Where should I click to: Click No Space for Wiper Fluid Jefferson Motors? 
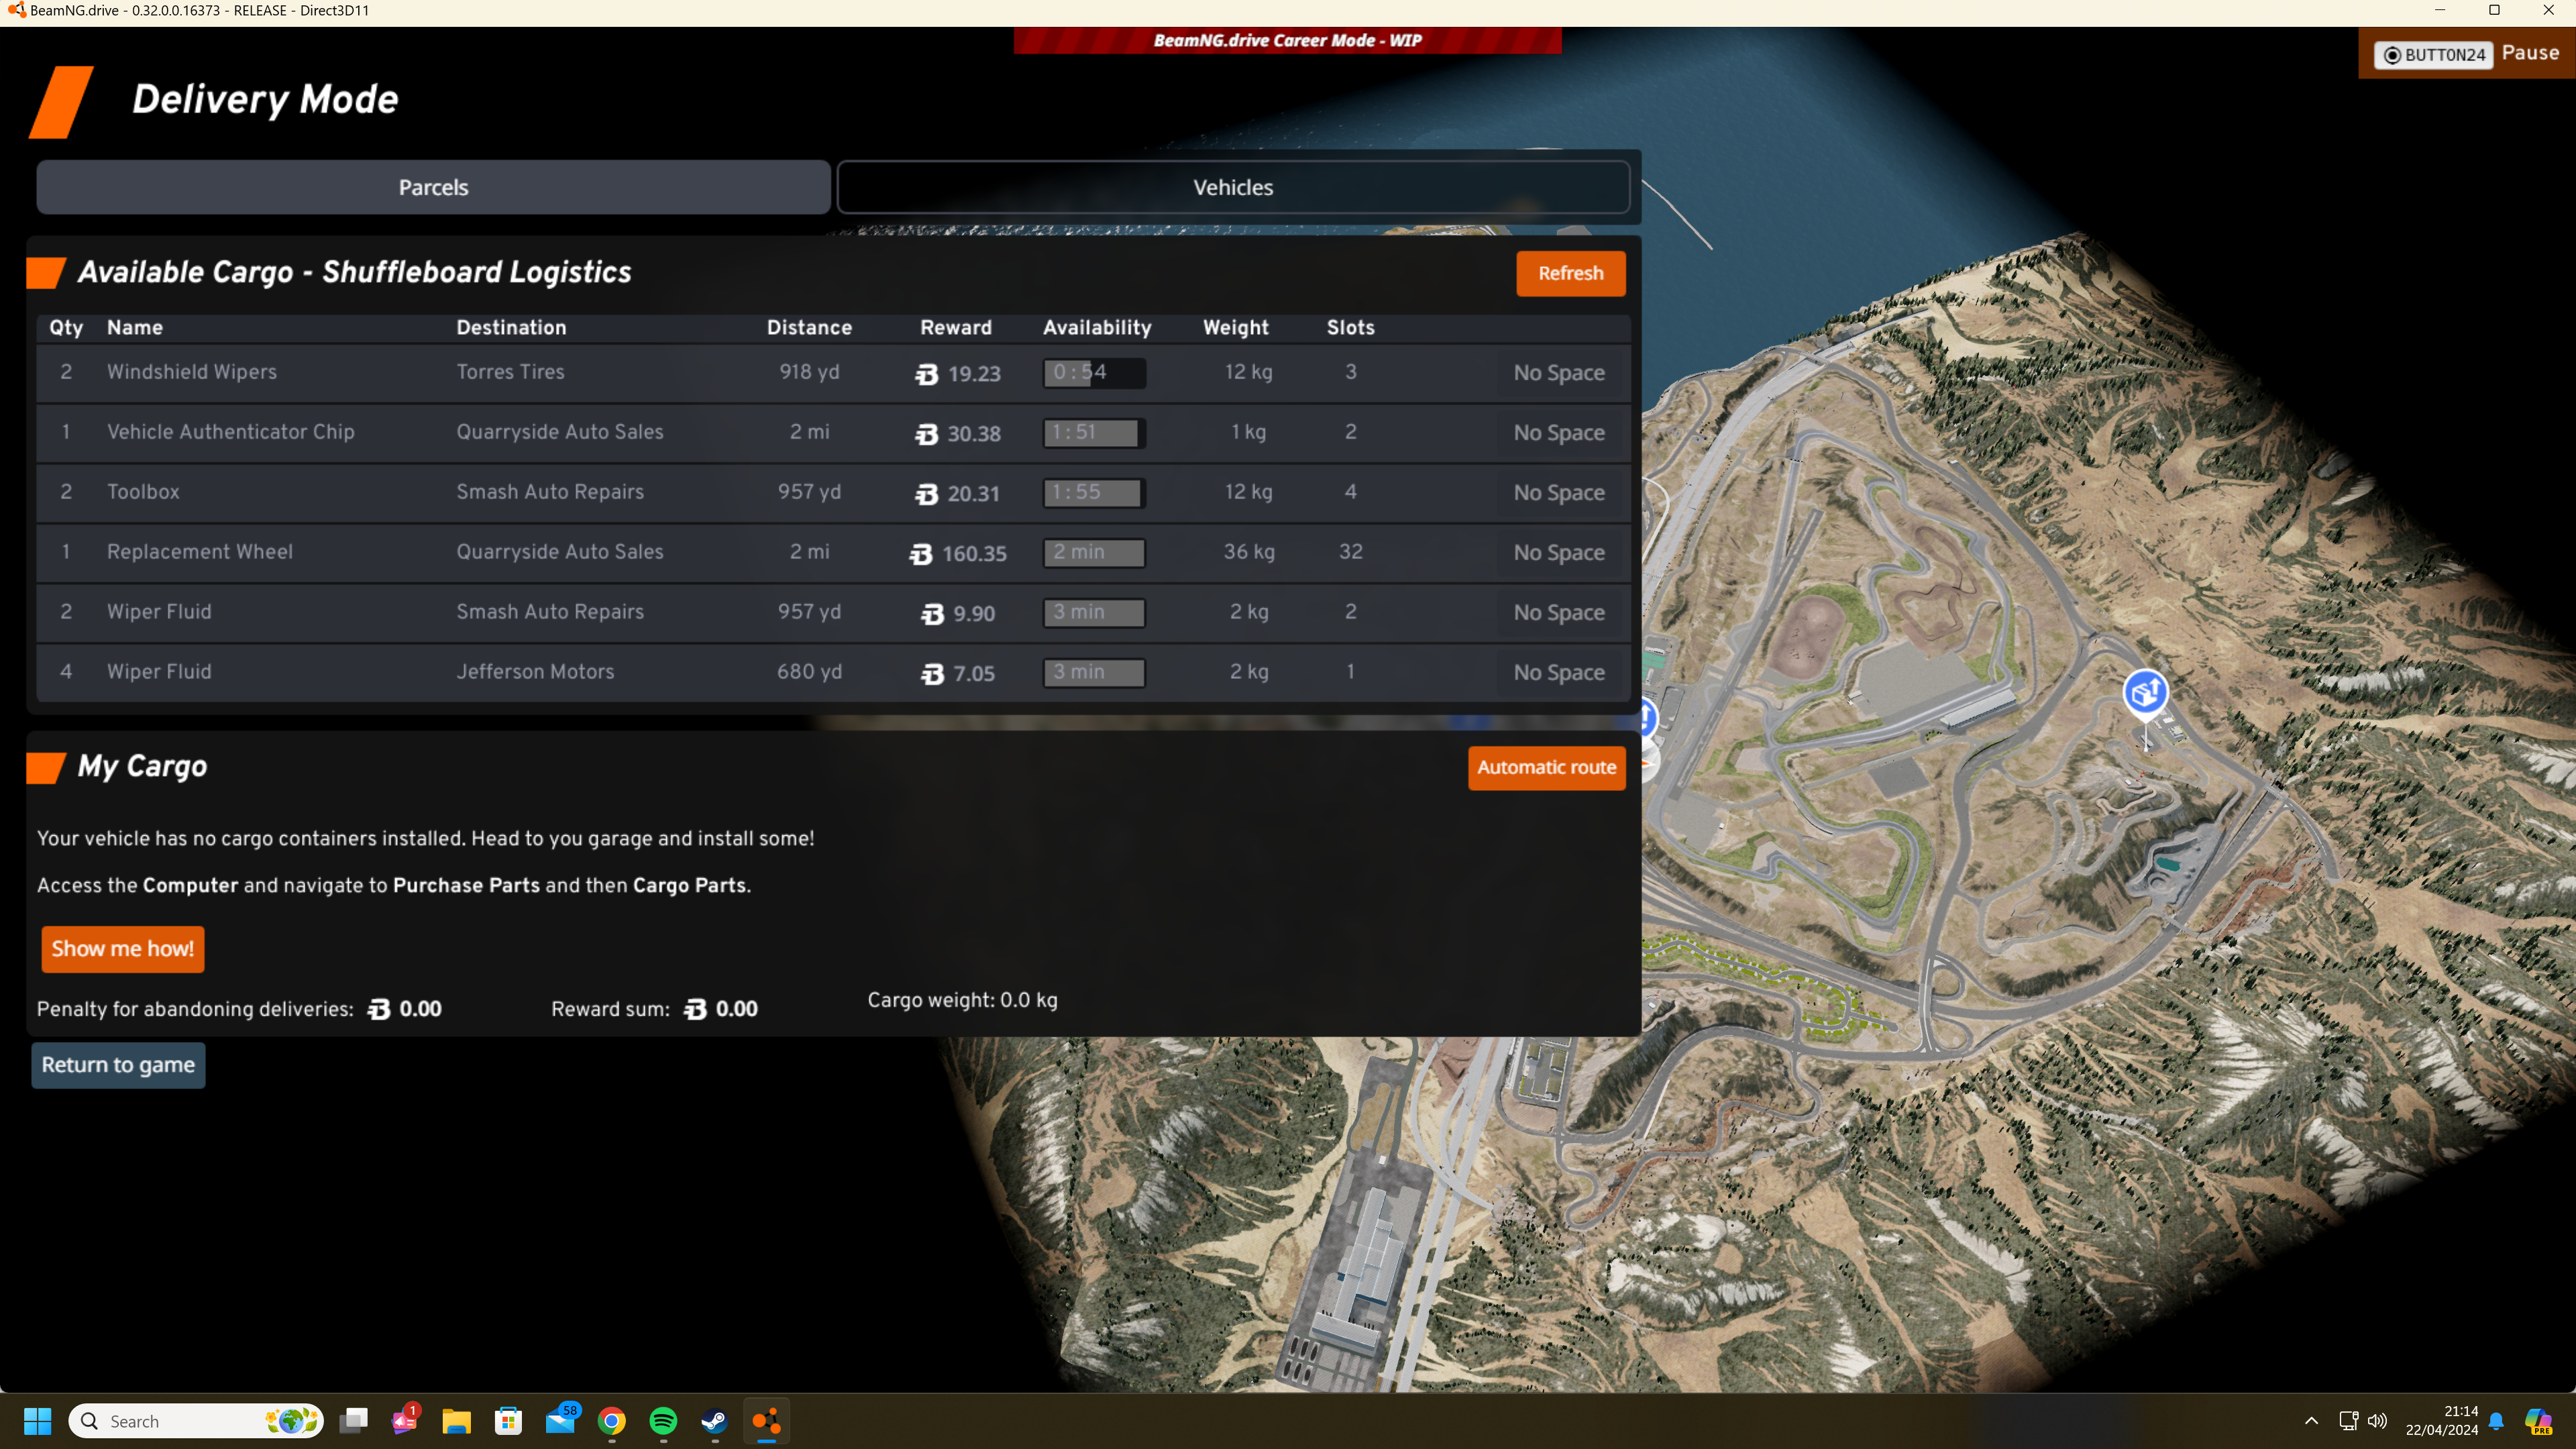click(x=1558, y=673)
